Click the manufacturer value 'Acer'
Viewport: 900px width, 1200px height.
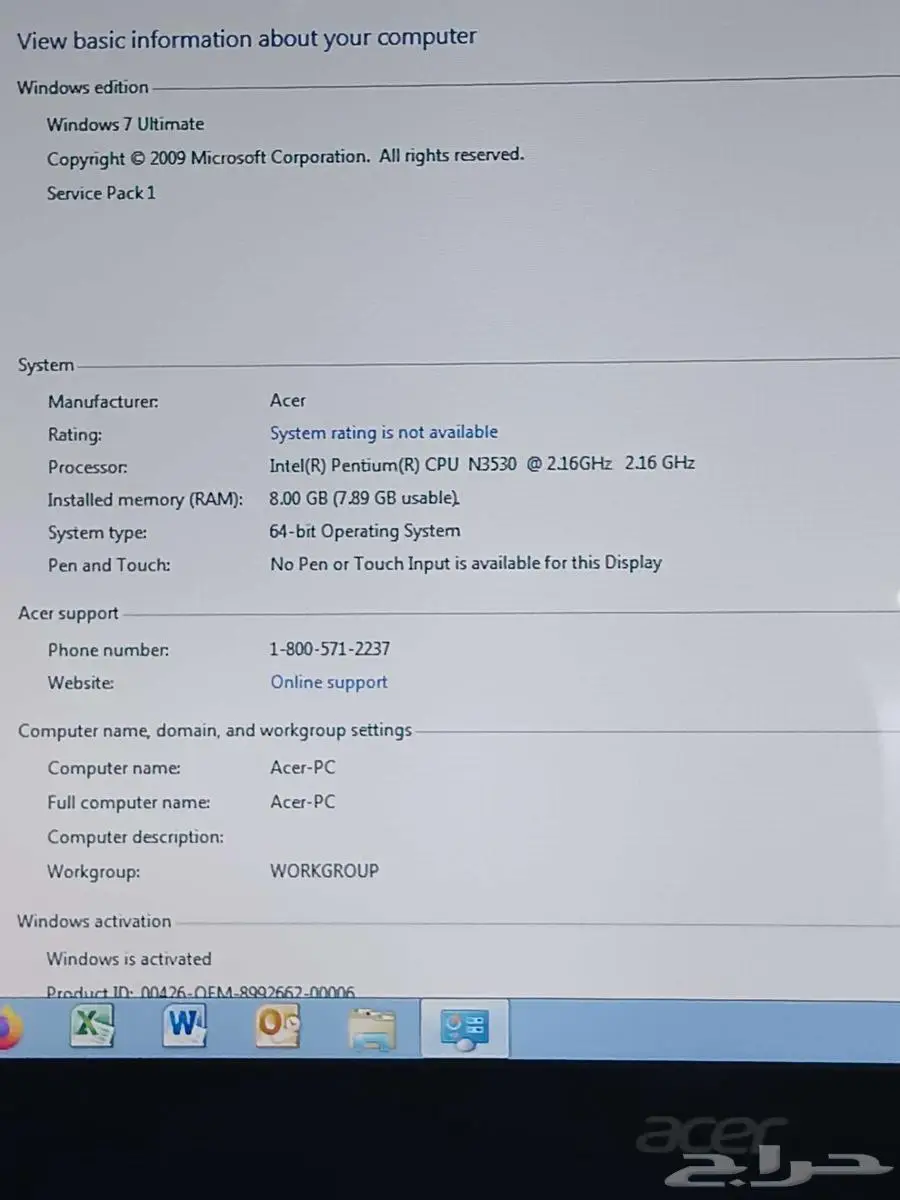pos(288,400)
